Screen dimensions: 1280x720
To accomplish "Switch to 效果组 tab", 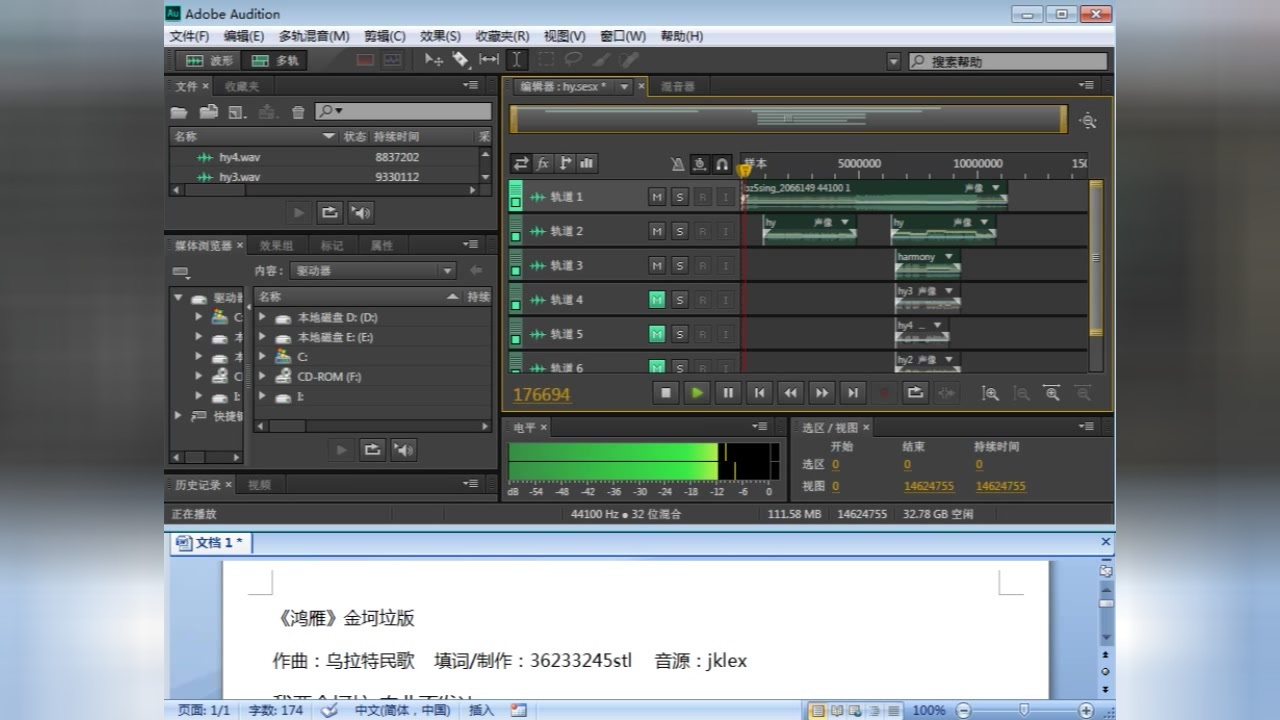I will [276, 245].
